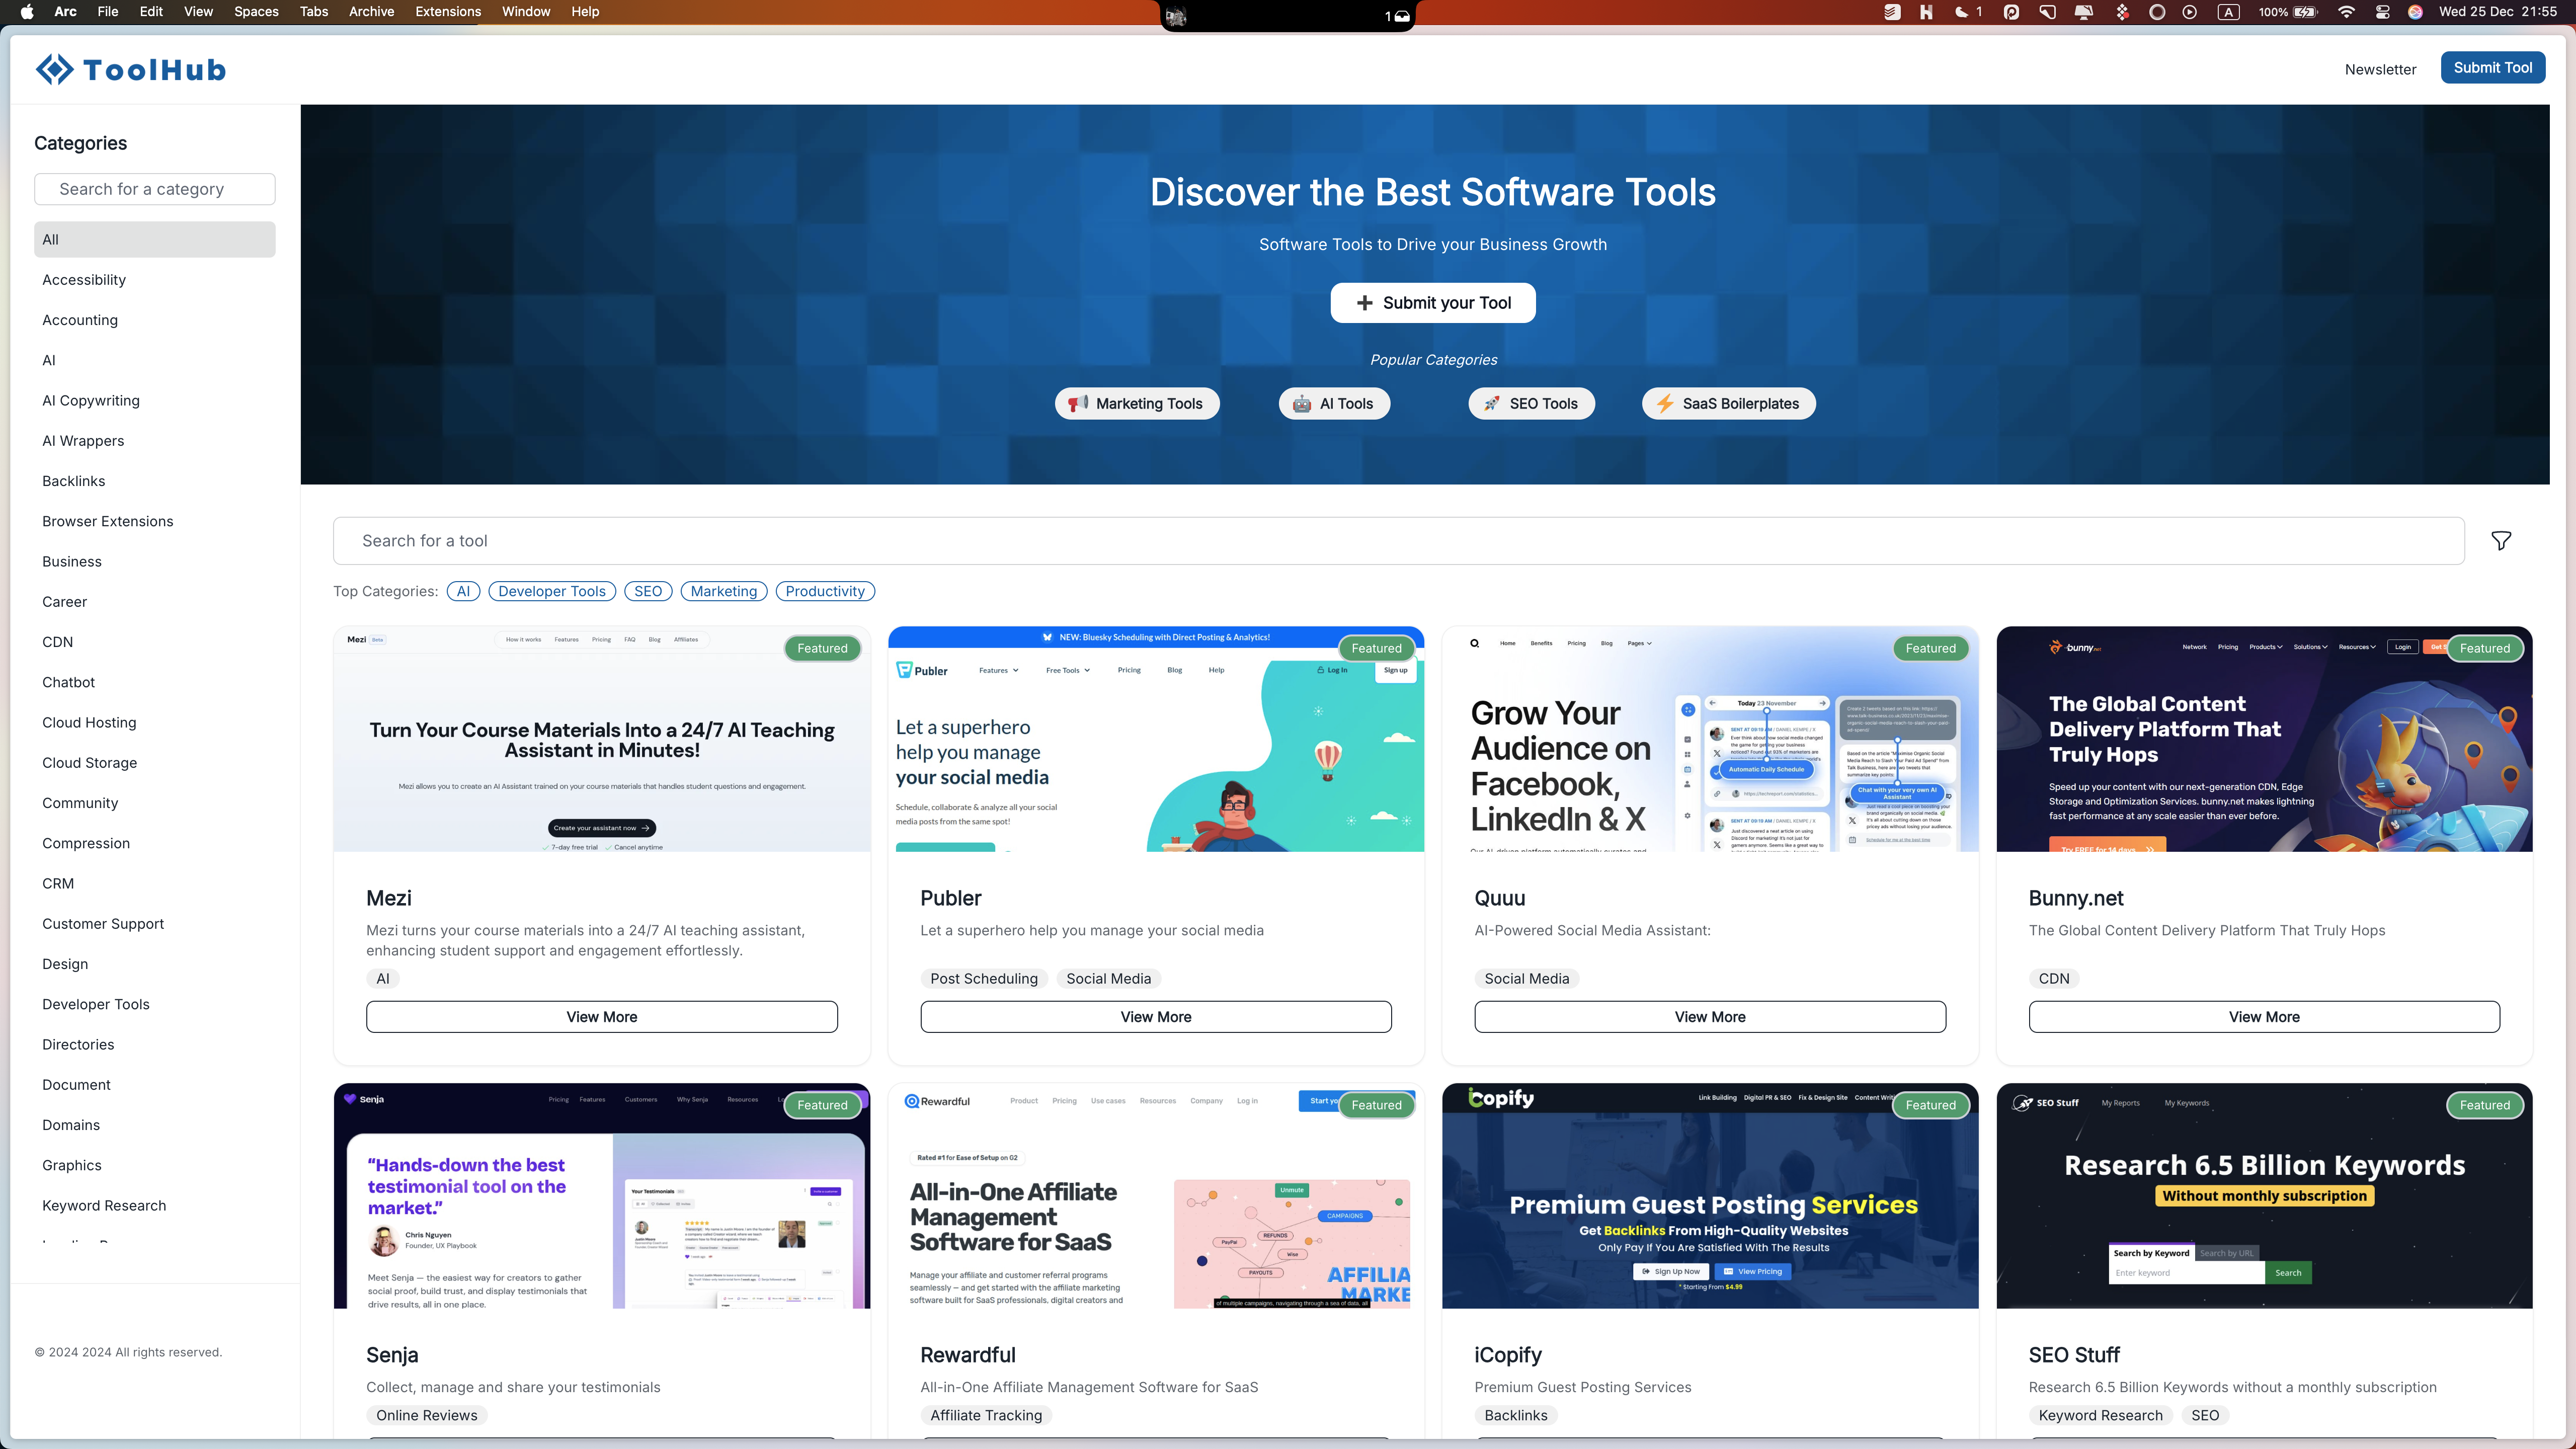Open Wi-Fi icon in menu bar
This screenshot has height=1449, width=2576.
(x=2345, y=12)
